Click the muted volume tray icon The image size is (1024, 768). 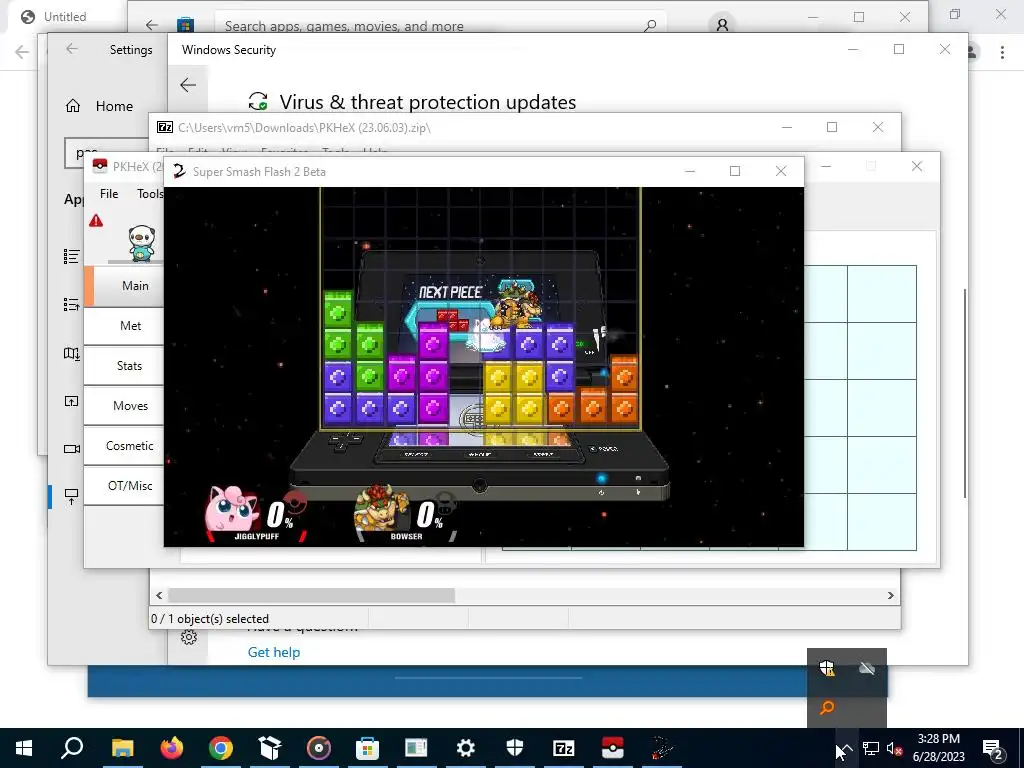(x=894, y=748)
